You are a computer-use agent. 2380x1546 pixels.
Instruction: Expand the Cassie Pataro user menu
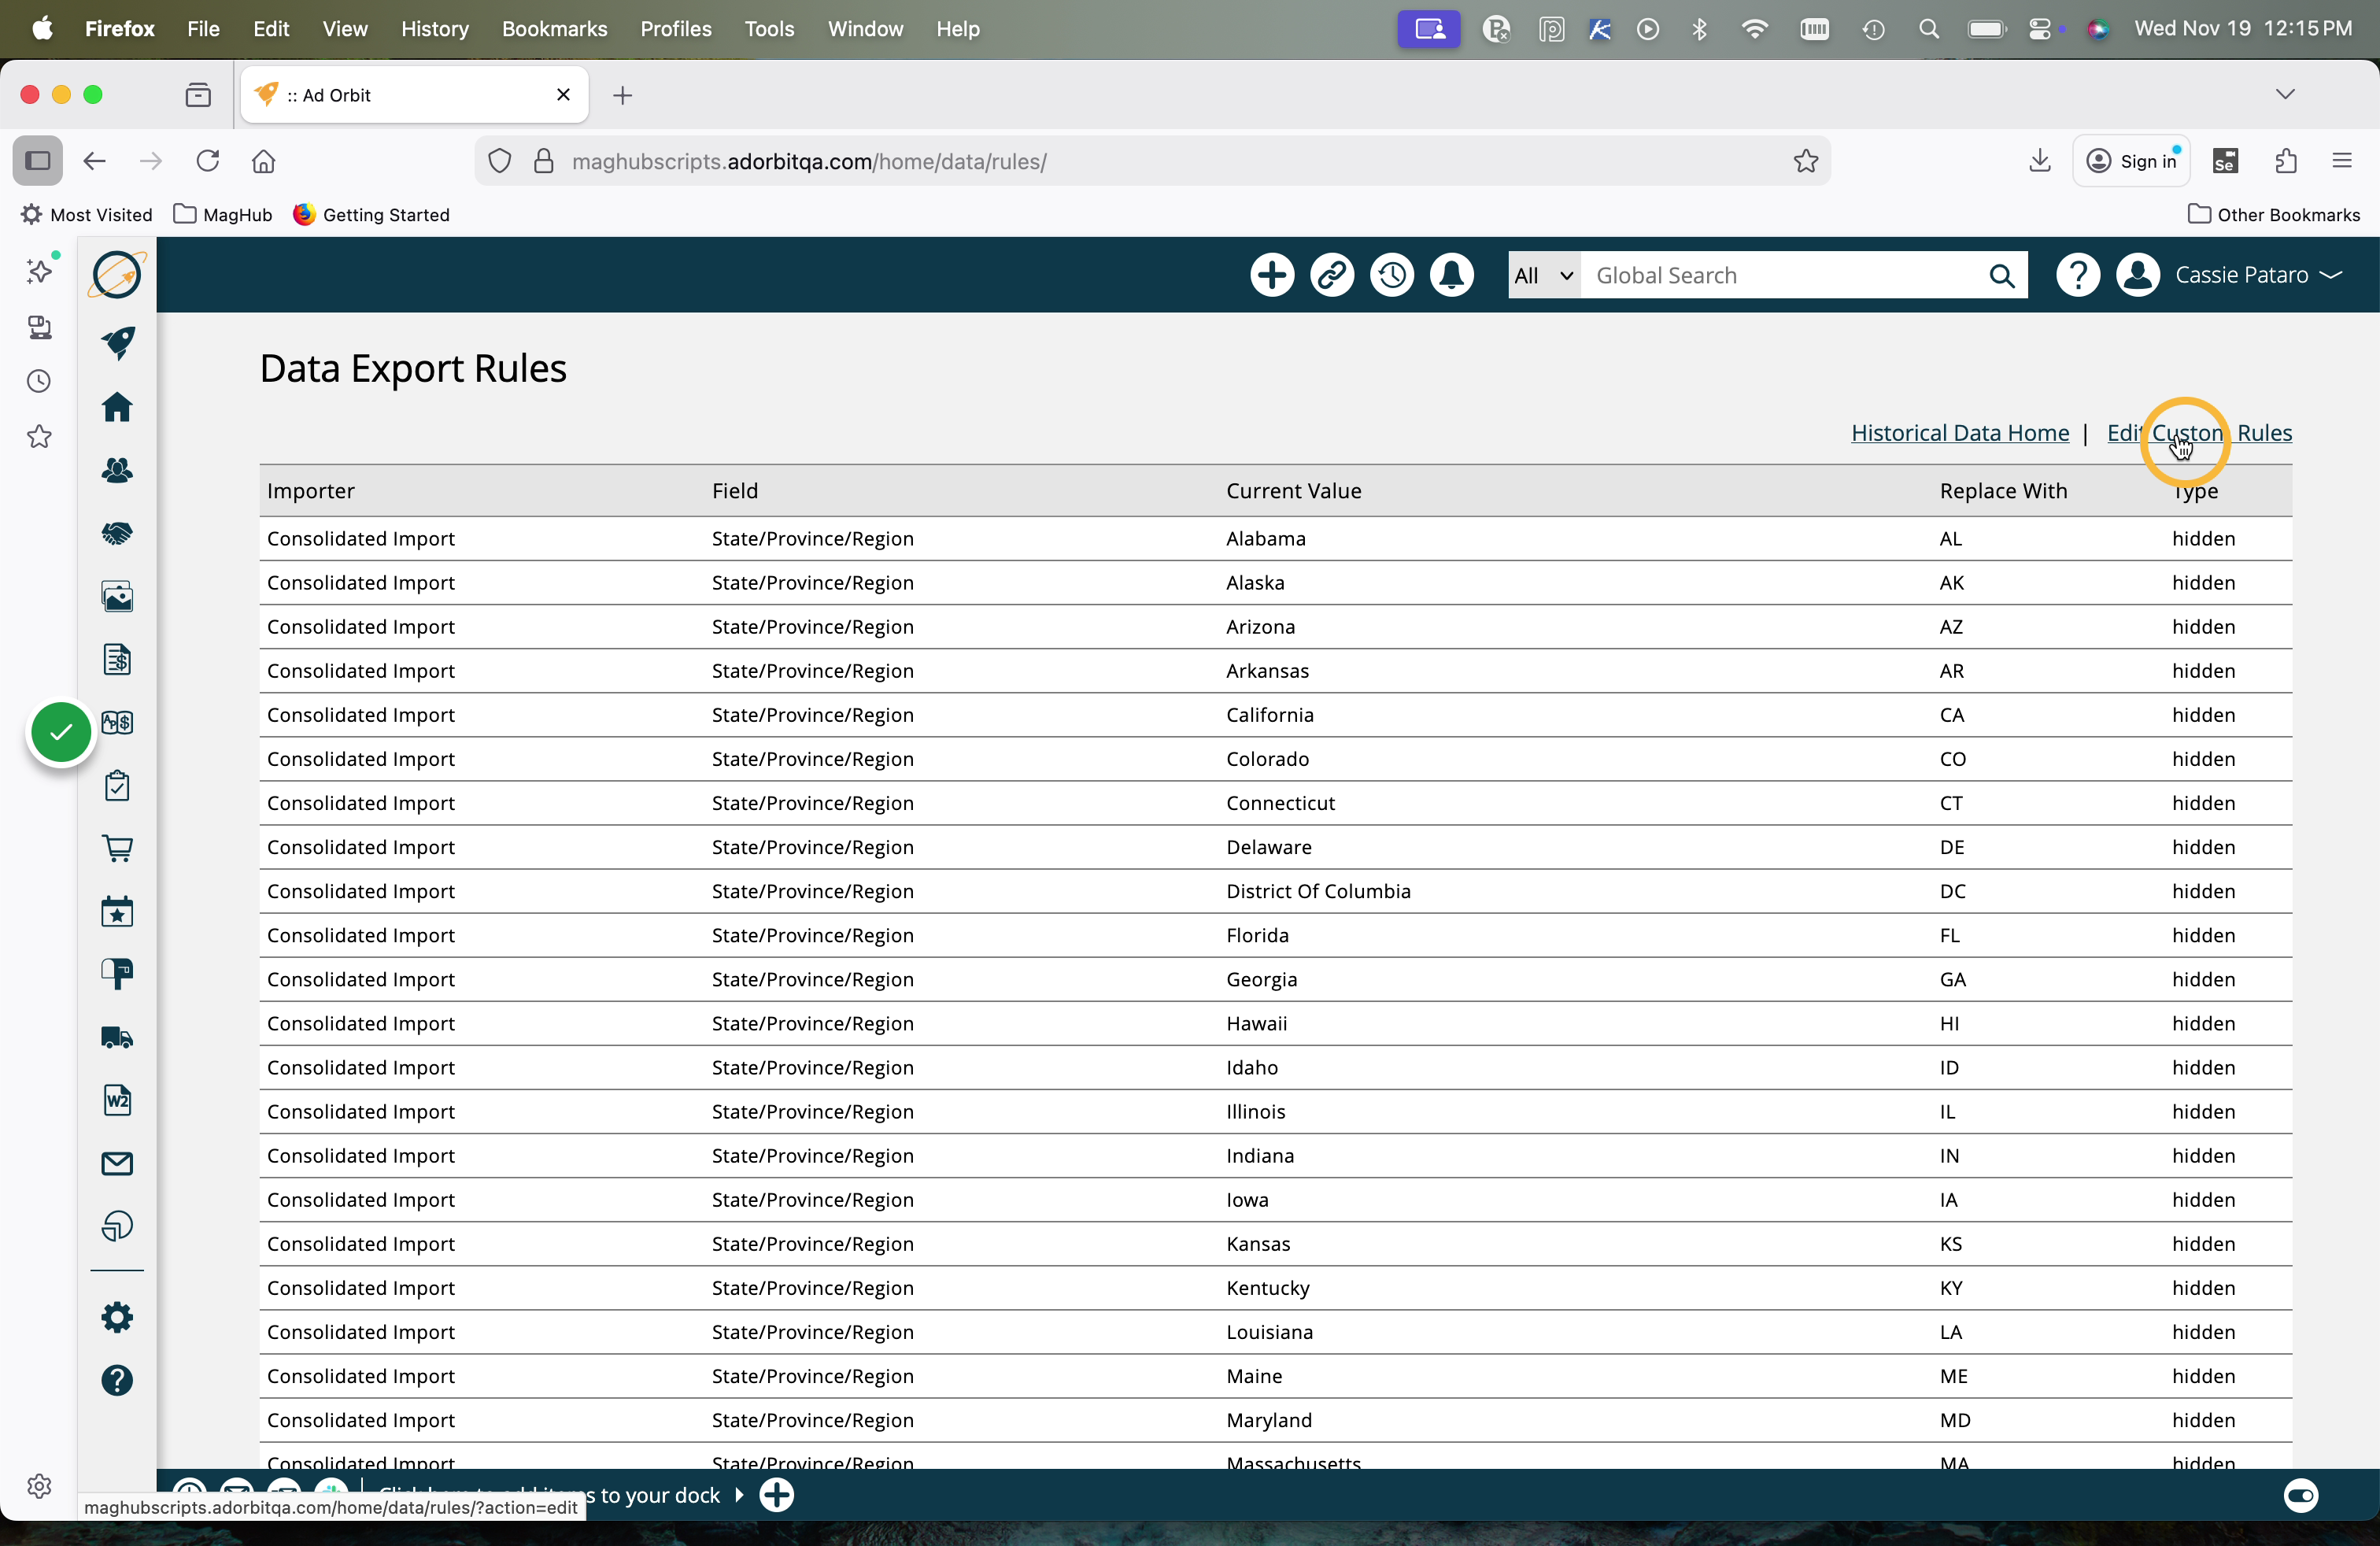click(x=2257, y=275)
